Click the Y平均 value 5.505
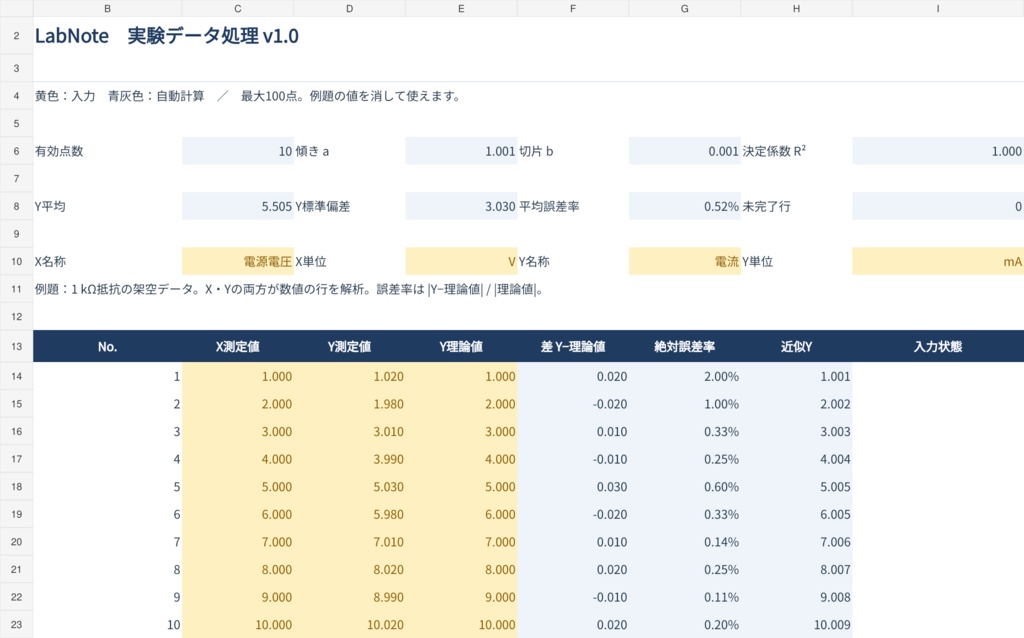 [x=238, y=206]
